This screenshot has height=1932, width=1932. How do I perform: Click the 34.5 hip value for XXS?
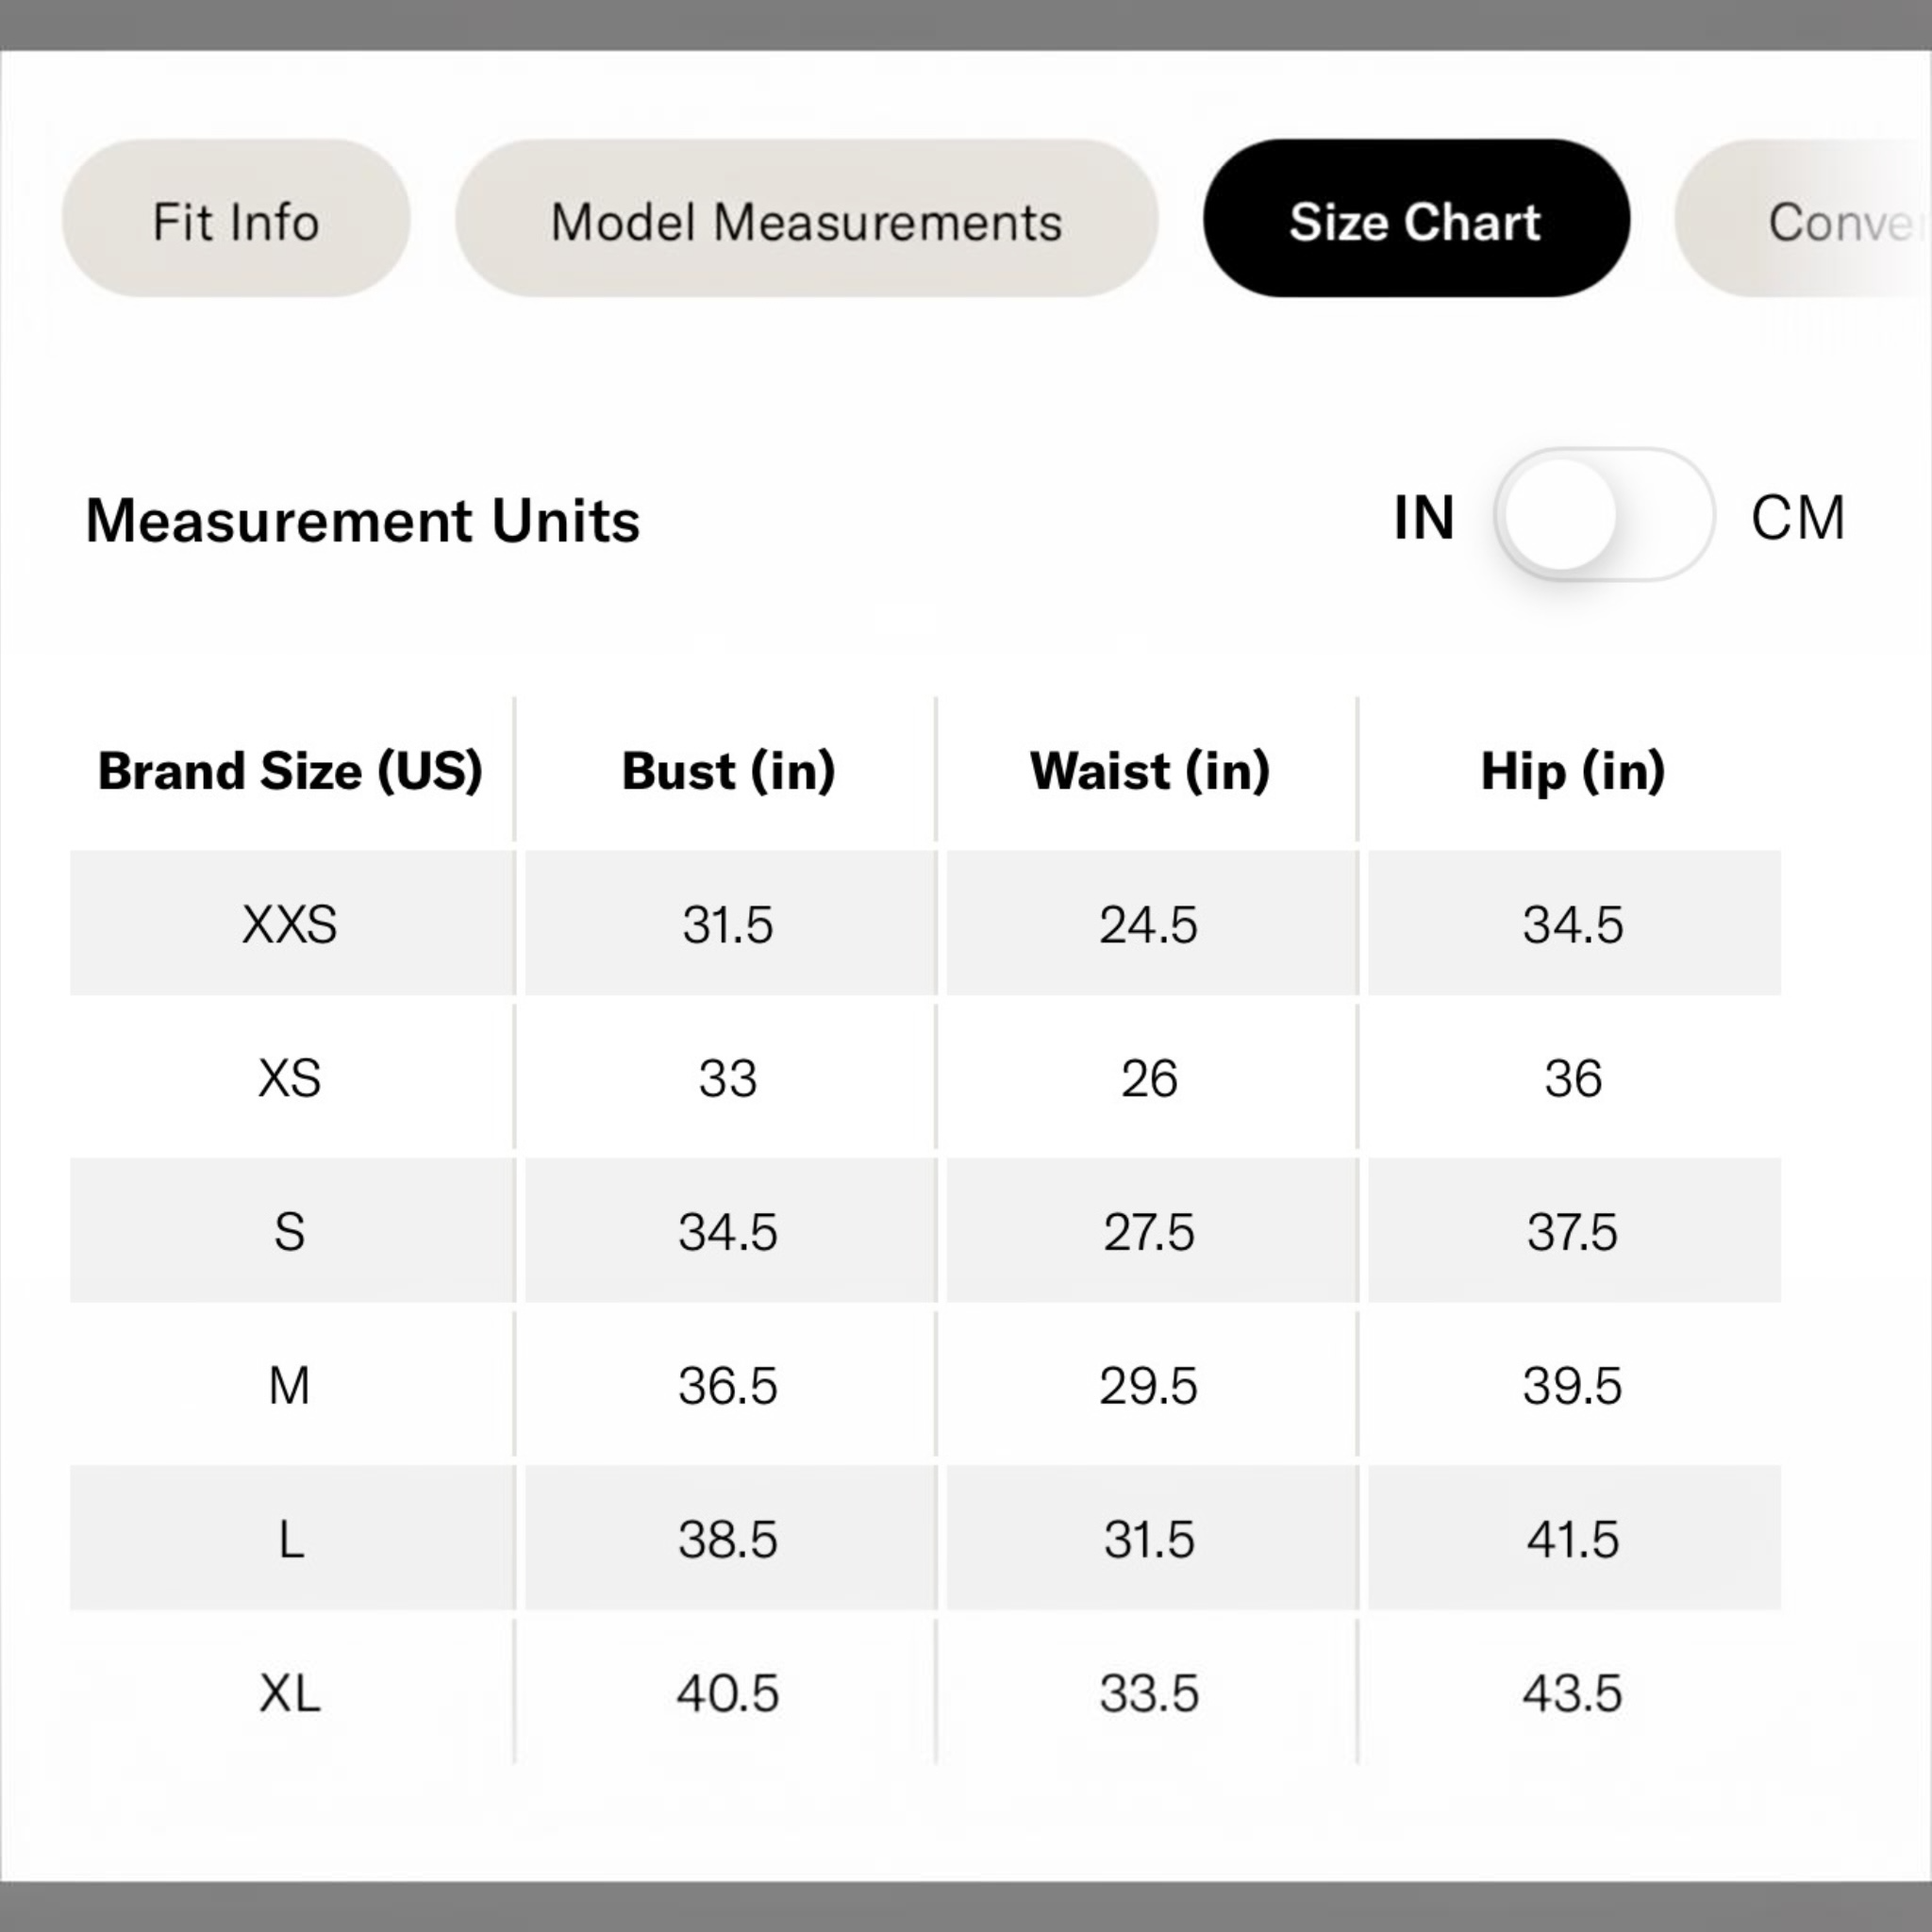click(x=1573, y=924)
